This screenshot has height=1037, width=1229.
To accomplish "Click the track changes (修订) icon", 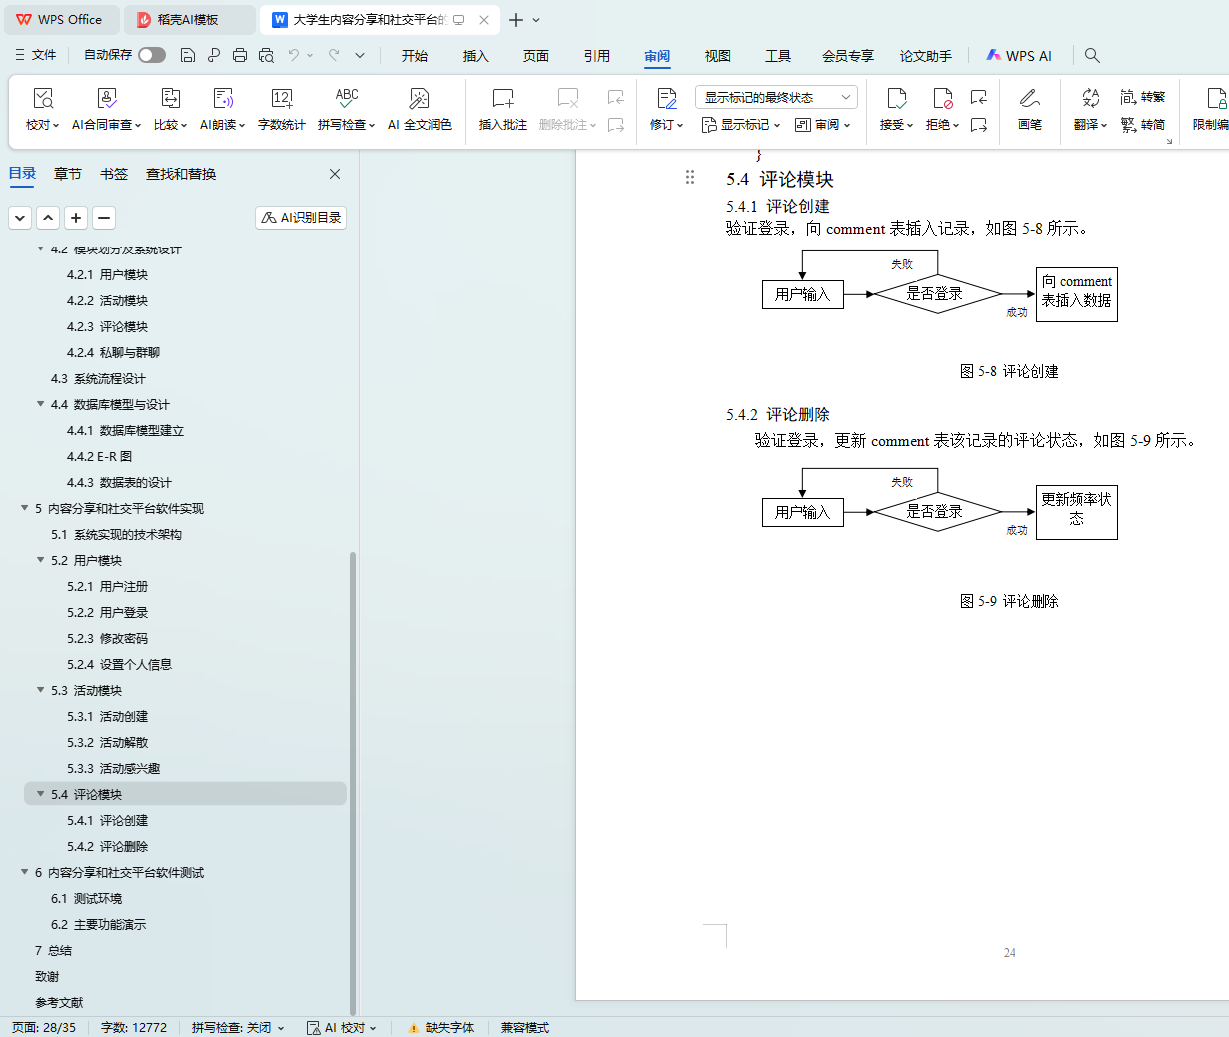I will [x=666, y=99].
